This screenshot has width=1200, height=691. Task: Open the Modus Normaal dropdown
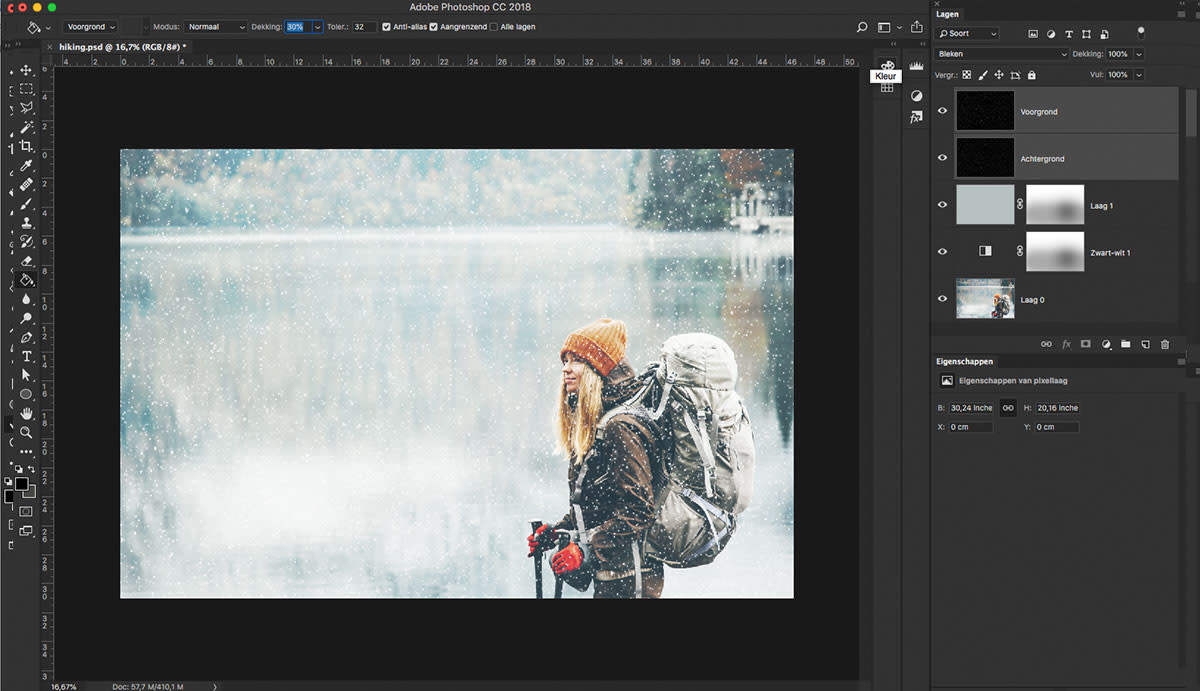214,27
